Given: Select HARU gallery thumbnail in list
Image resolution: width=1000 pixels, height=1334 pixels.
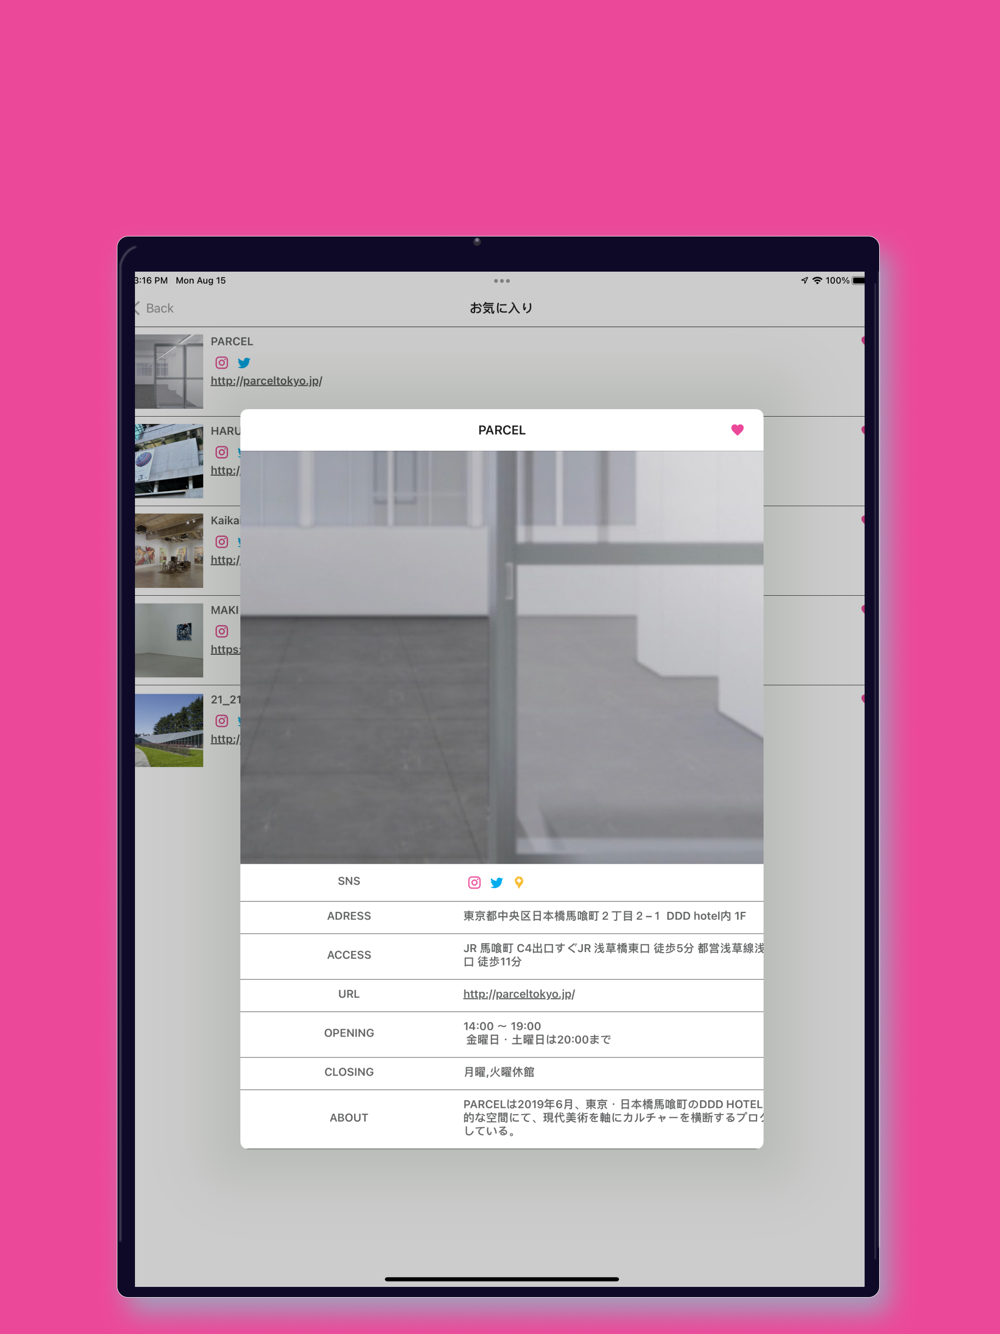Looking at the screenshot, I should (x=169, y=461).
